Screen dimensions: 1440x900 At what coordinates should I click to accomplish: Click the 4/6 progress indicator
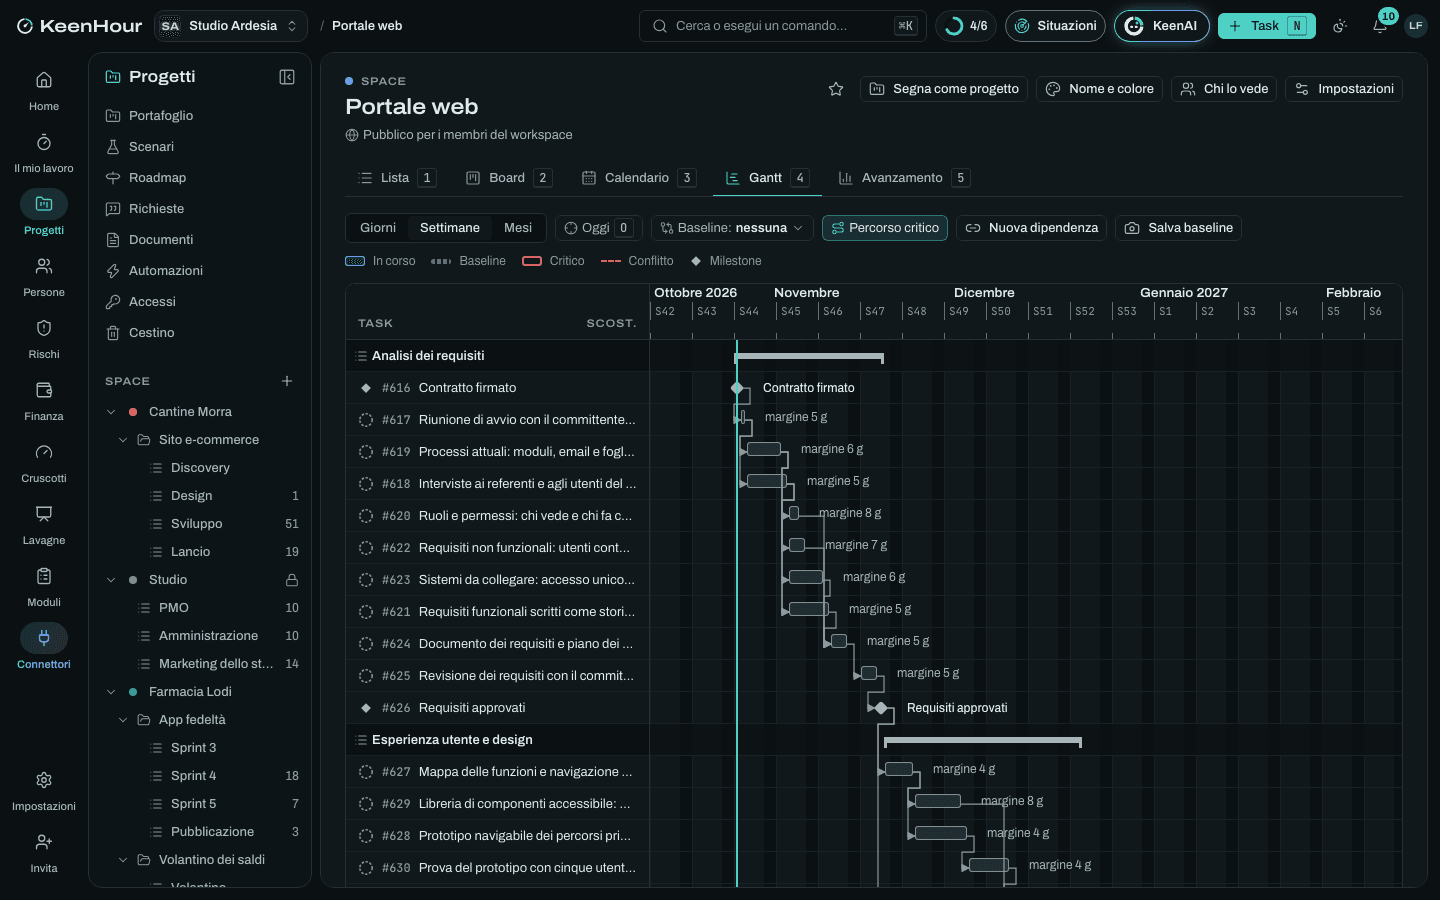click(966, 26)
